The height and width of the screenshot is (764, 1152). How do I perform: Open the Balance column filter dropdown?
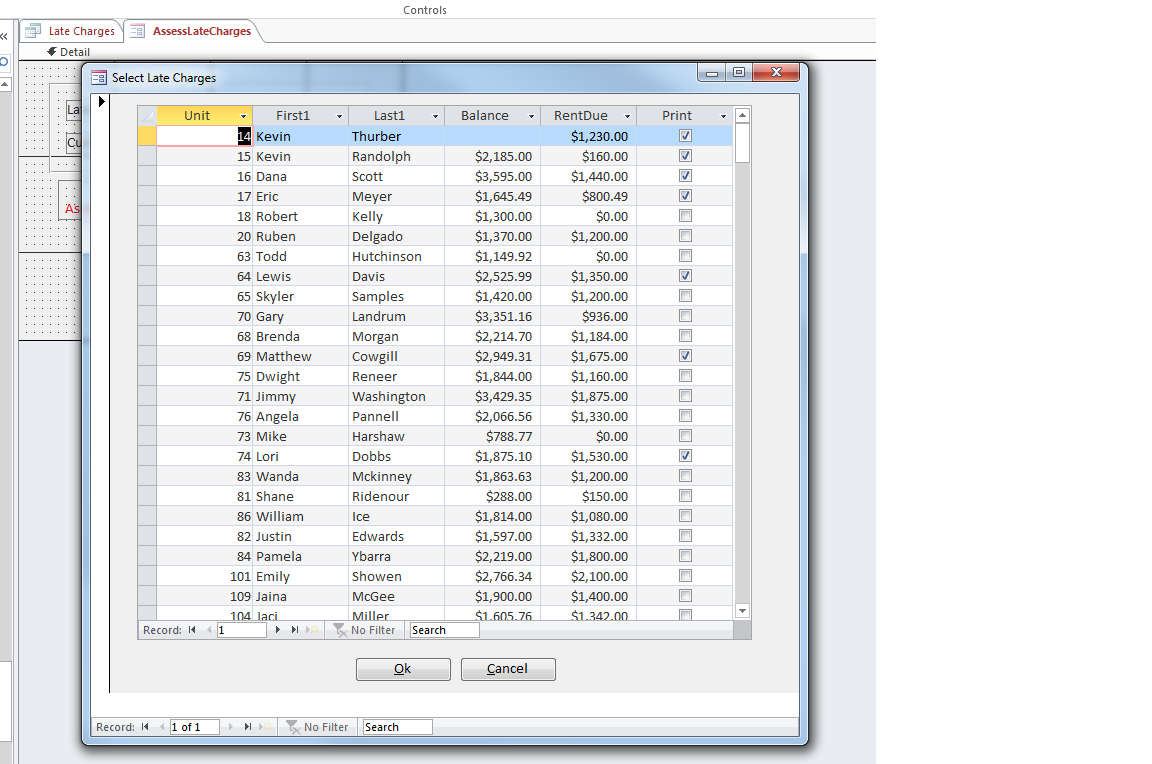(x=531, y=116)
